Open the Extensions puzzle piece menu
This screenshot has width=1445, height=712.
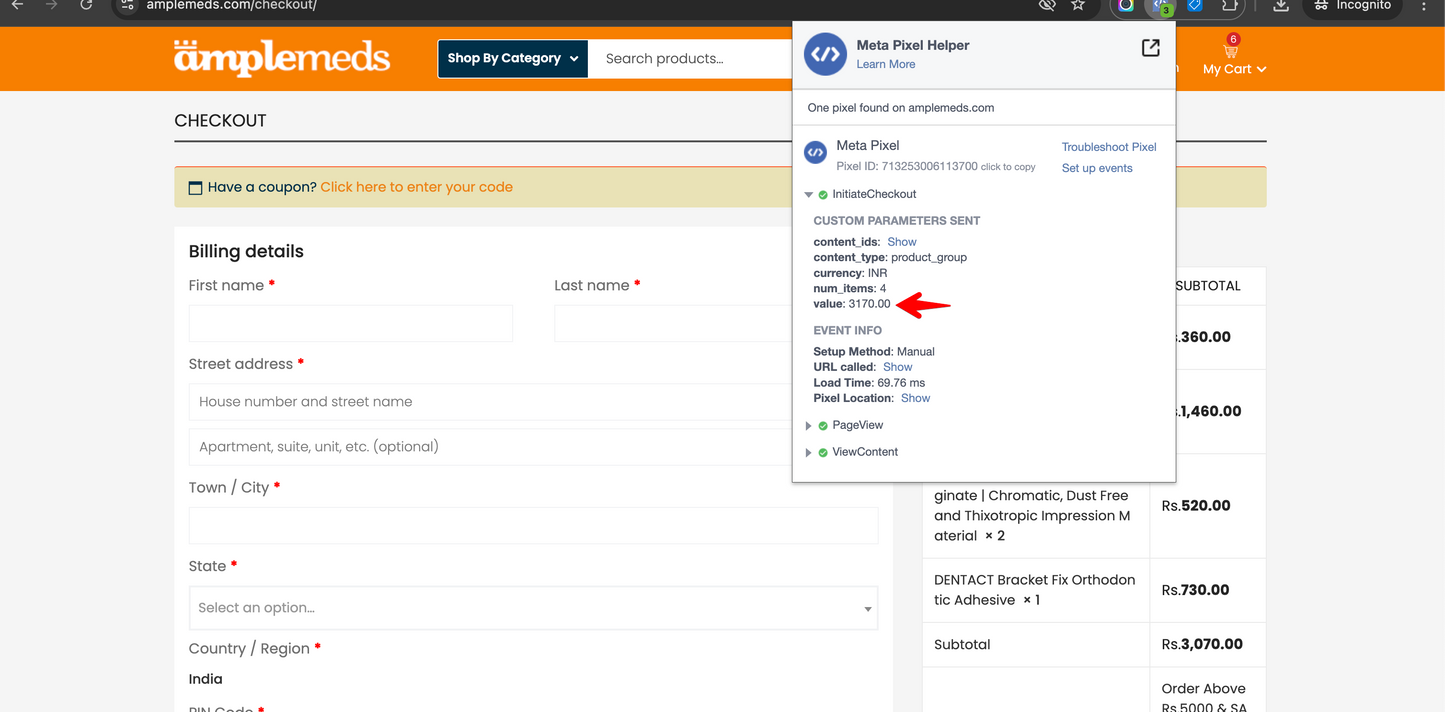(1229, 6)
